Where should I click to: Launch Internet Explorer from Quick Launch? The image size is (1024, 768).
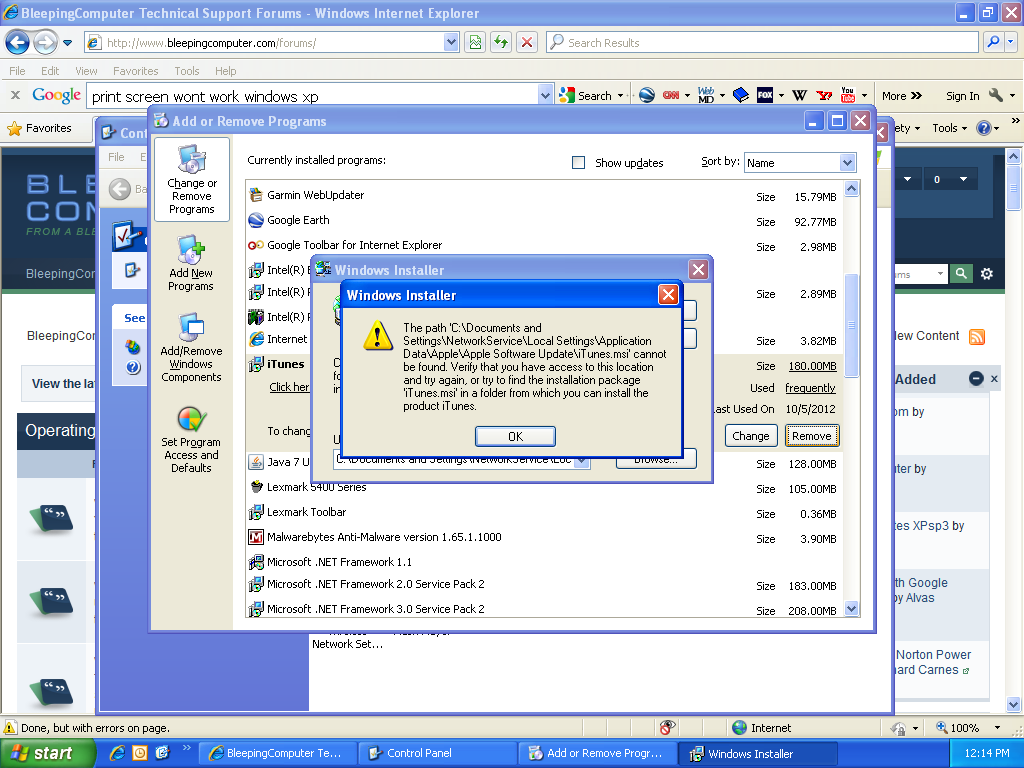click(118, 753)
